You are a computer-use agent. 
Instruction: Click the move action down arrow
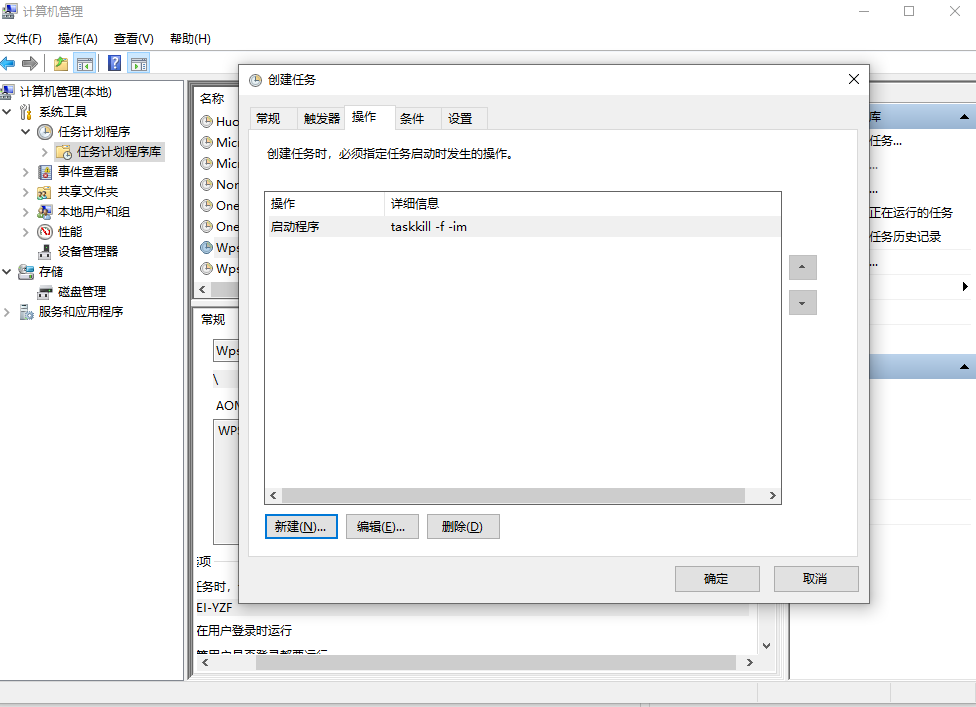[802, 302]
